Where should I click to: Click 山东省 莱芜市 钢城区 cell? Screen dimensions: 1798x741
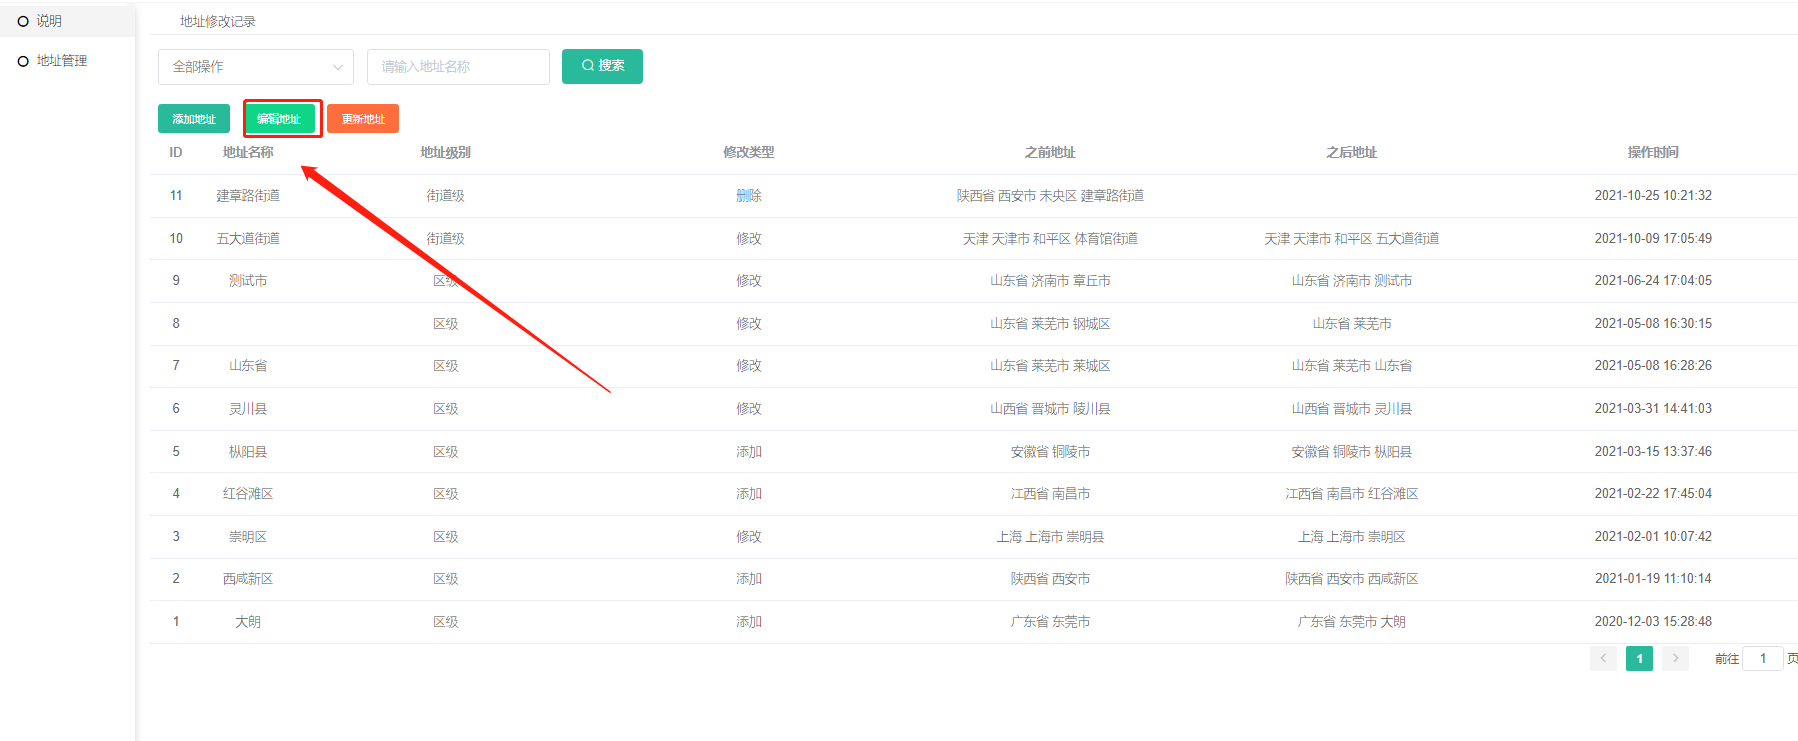pos(1050,324)
